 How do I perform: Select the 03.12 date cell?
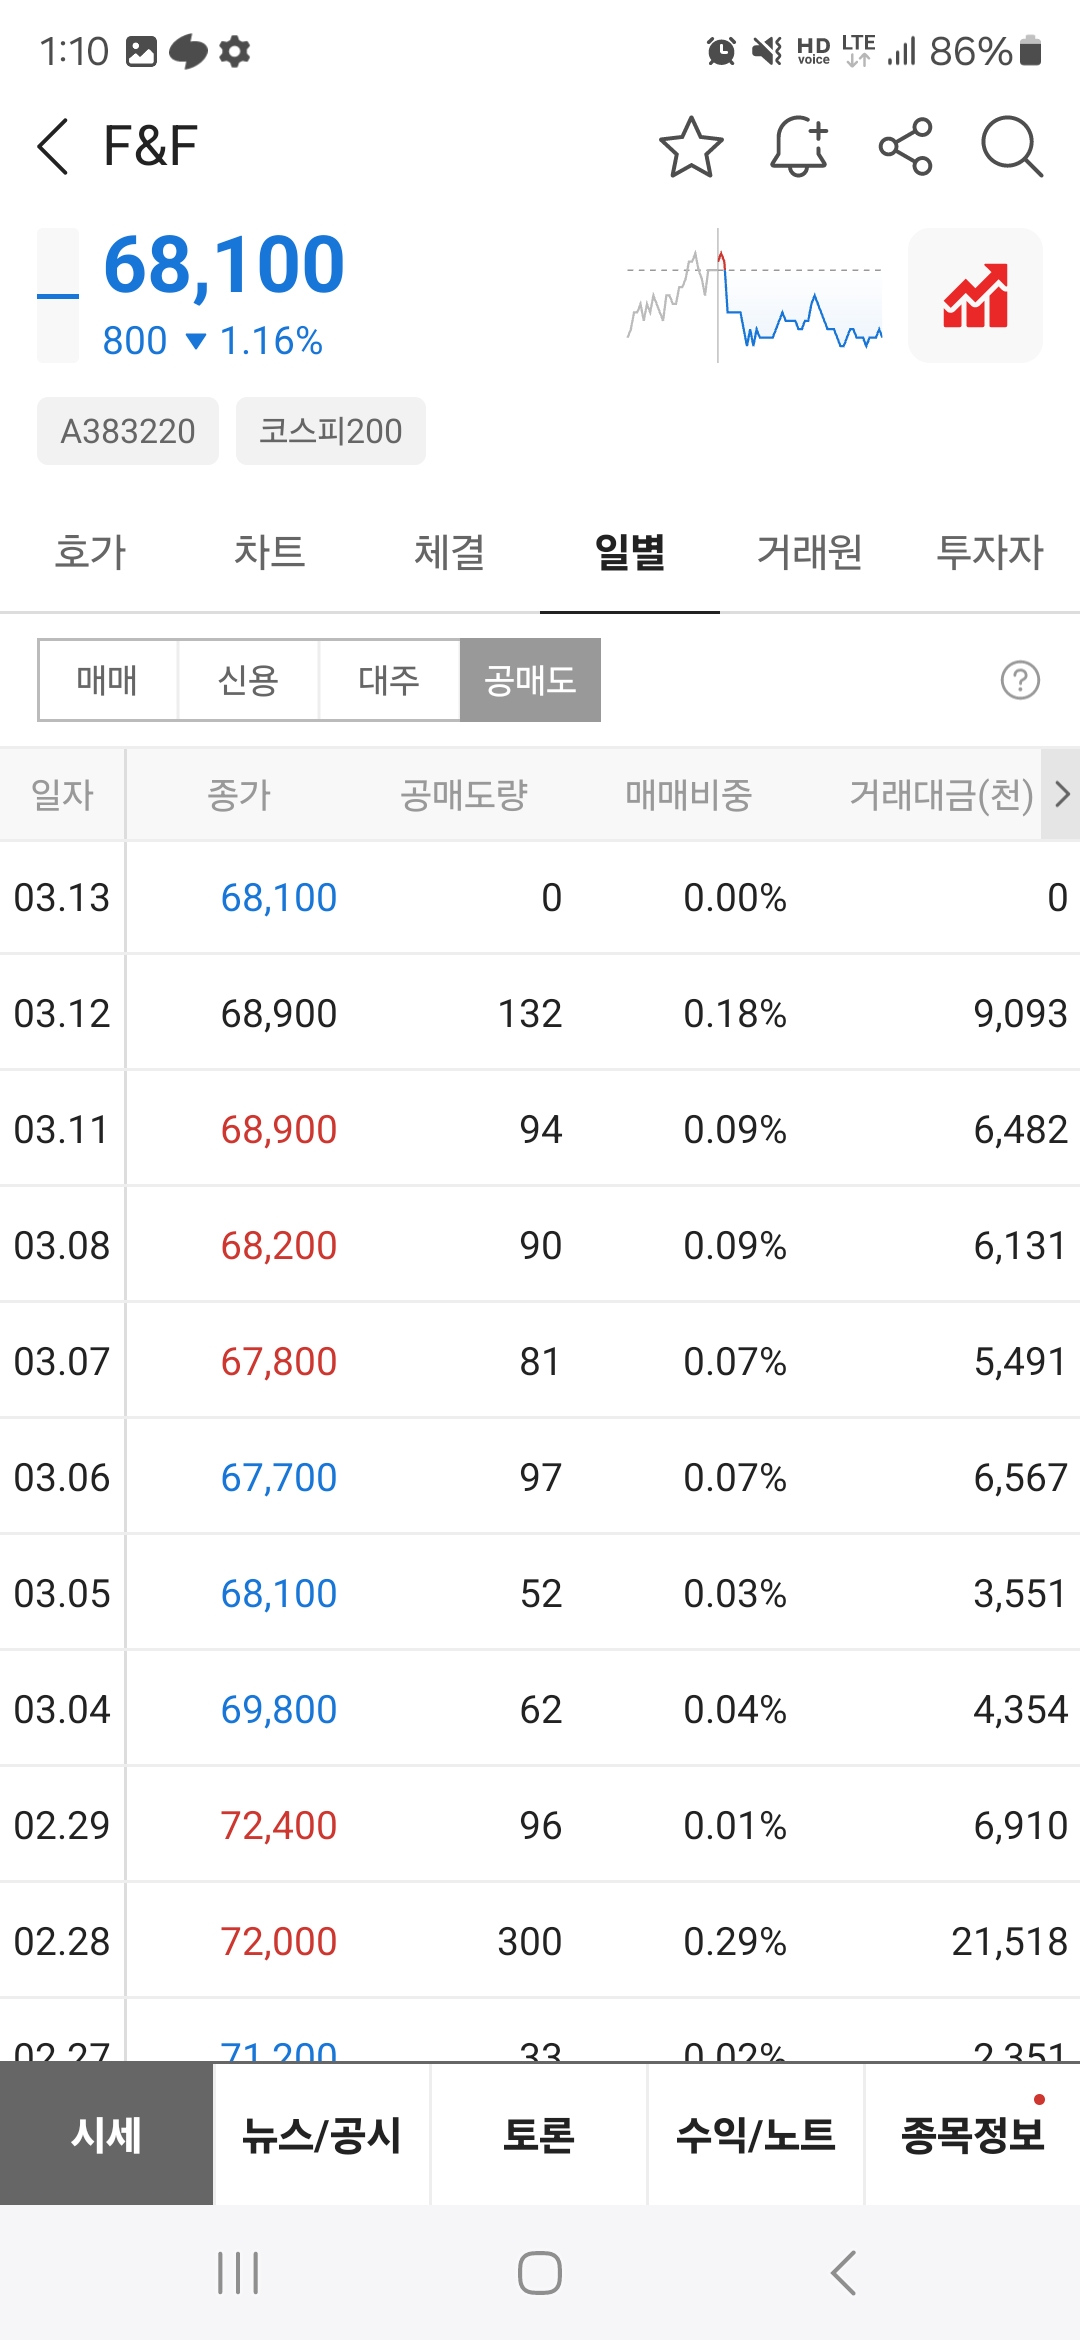click(x=62, y=1013)
